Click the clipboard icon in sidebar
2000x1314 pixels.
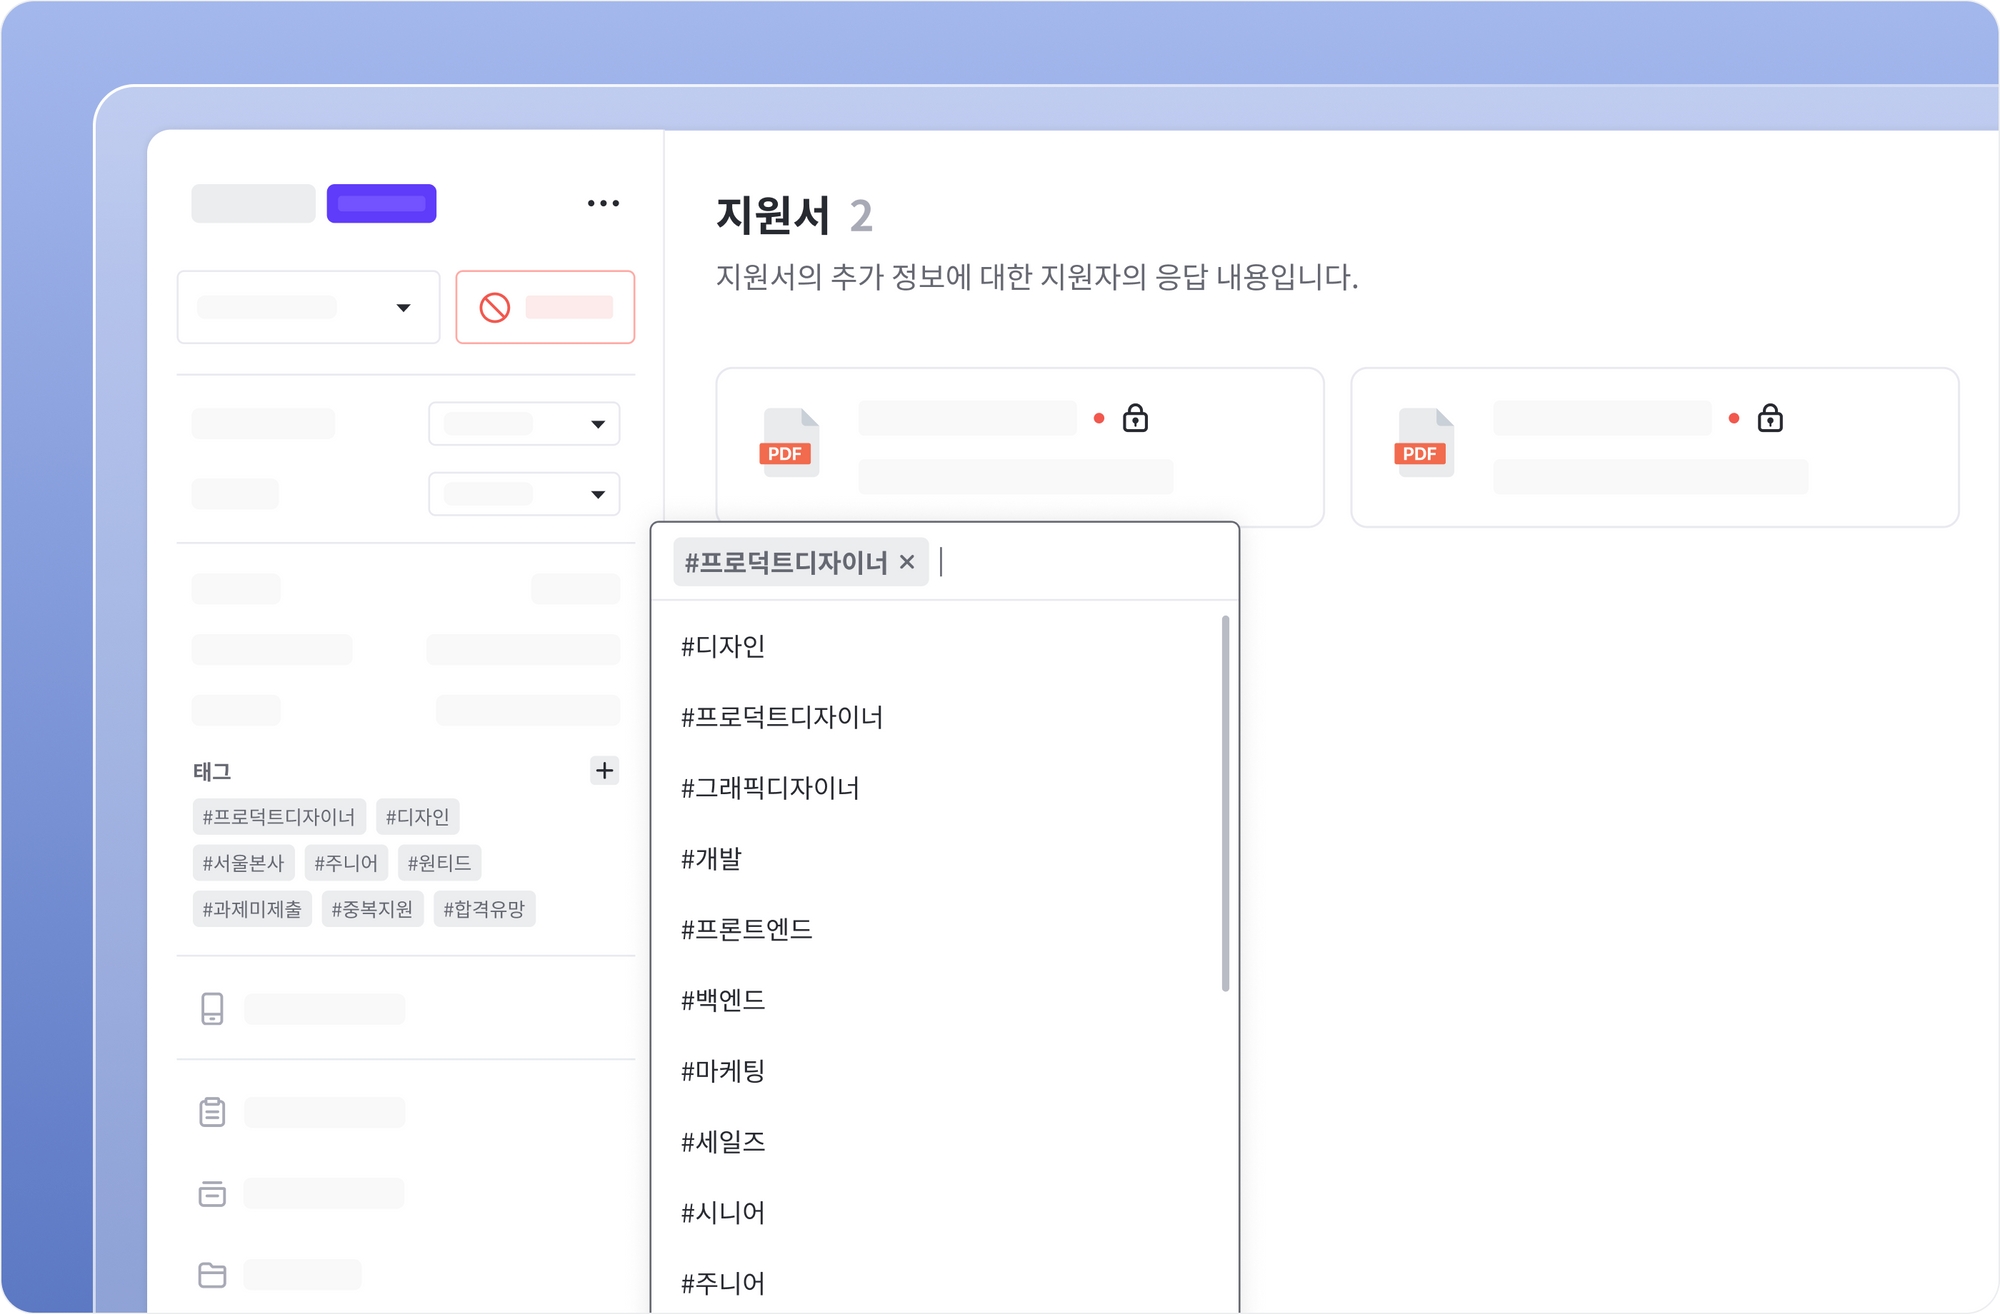coord(212,1111)
